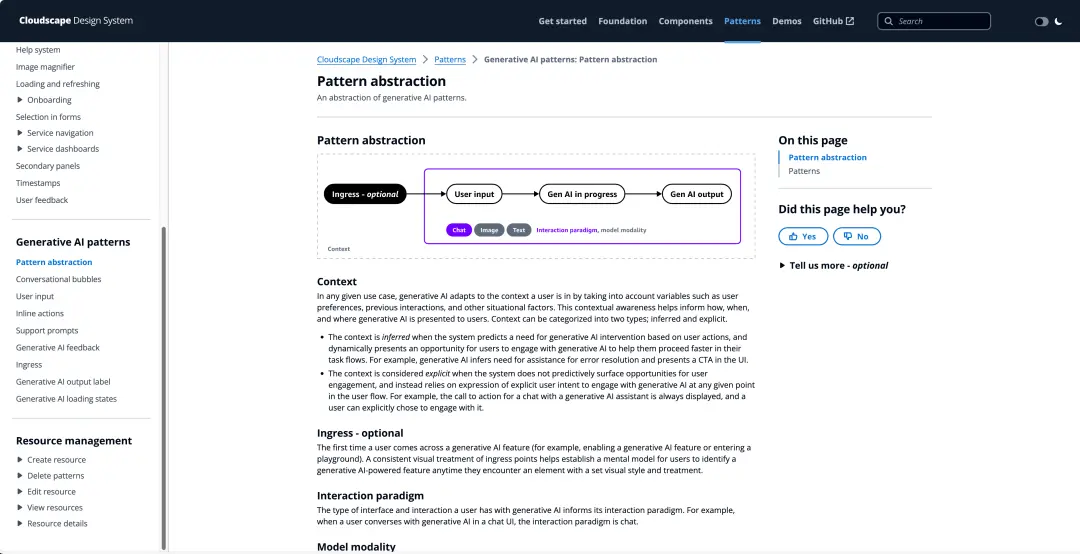The width and height of the screenshot is (1080, 554).
Task: Click the Text badge in diagram
Action: (x=519, y=230)
